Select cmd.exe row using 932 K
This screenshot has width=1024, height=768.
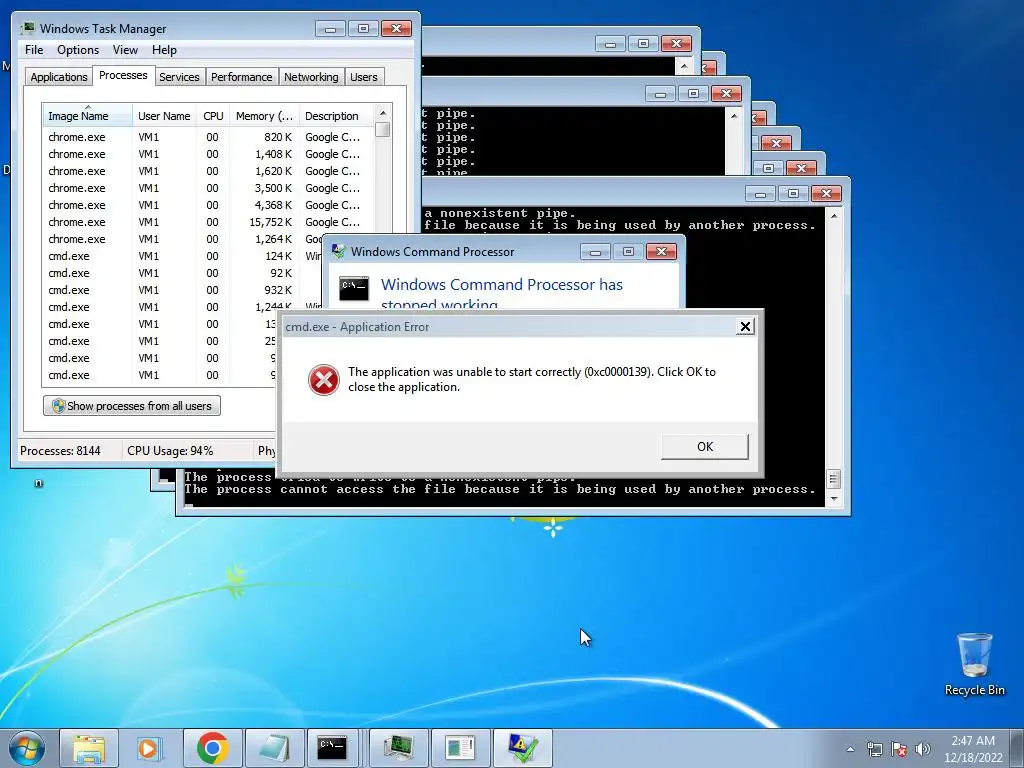pos(183,290)
